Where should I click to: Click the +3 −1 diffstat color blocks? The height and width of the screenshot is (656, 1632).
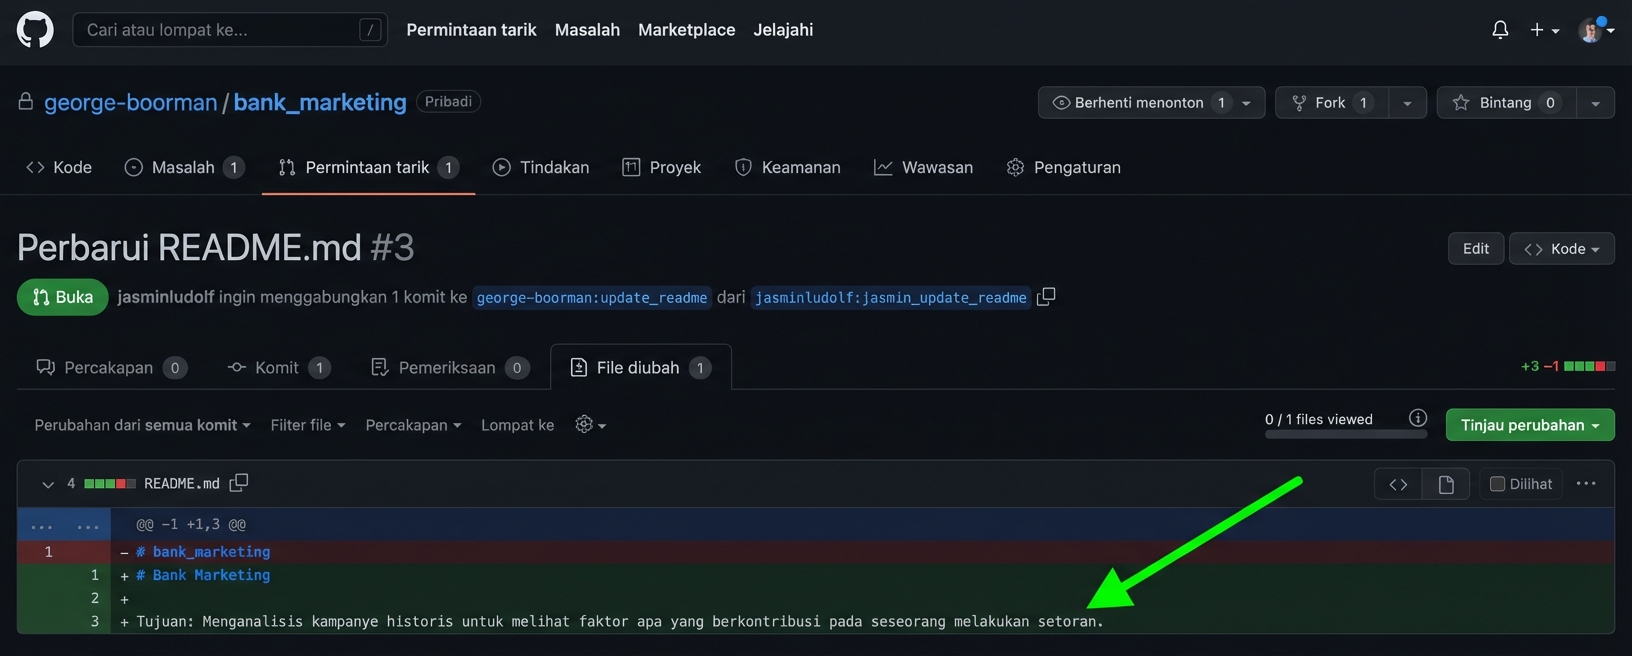(1590, 366)
